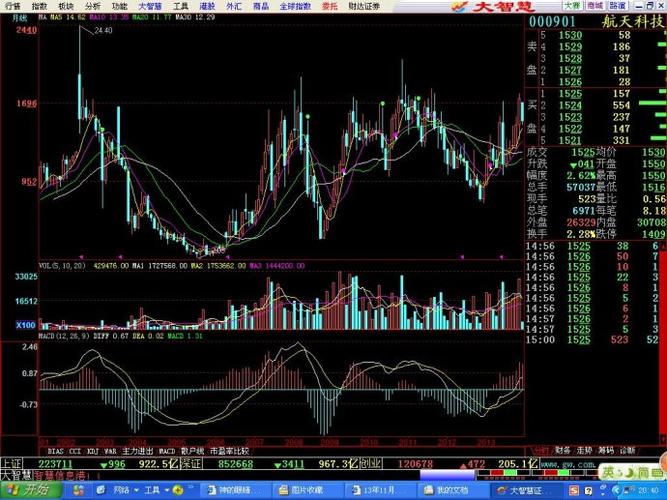Viewport: 667px width, 500px height.
Task: Click the 上证 index label in status bar
Action: point(11,463)
